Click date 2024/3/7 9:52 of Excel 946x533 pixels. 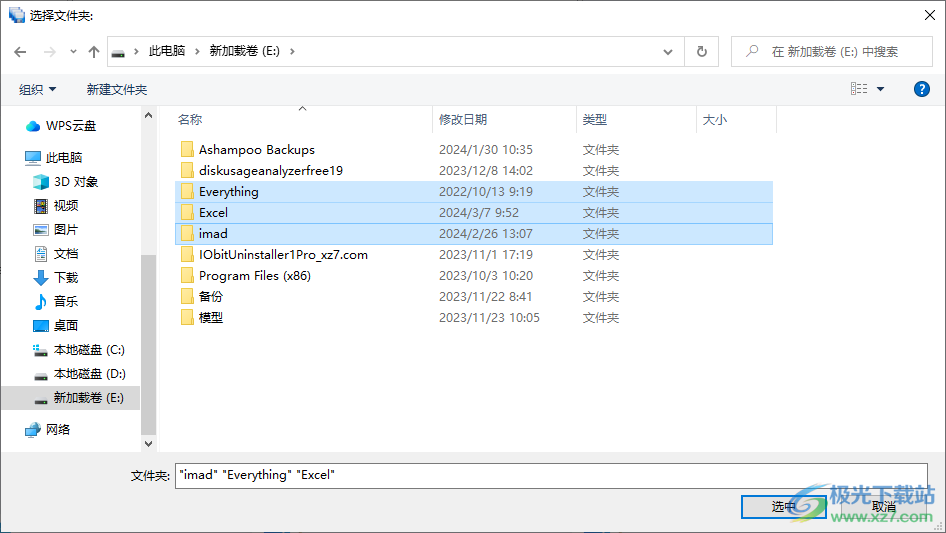(478, 212)
